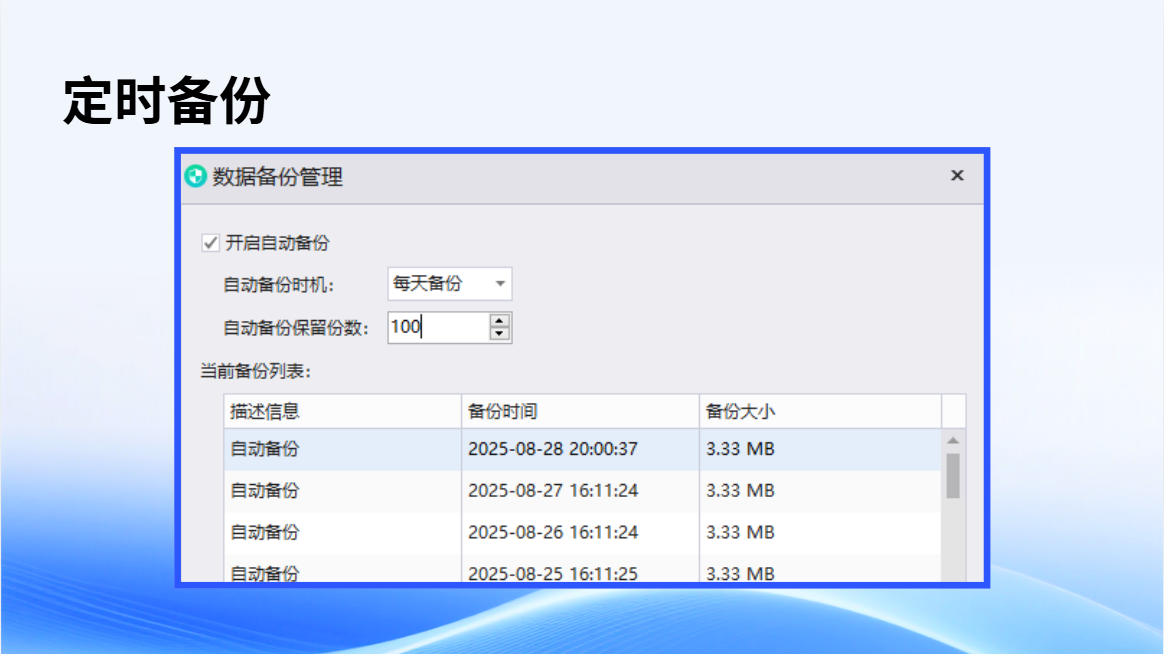Click the 自动备份 label in second row
The image size is (1164, 654).
pos(264,491)
